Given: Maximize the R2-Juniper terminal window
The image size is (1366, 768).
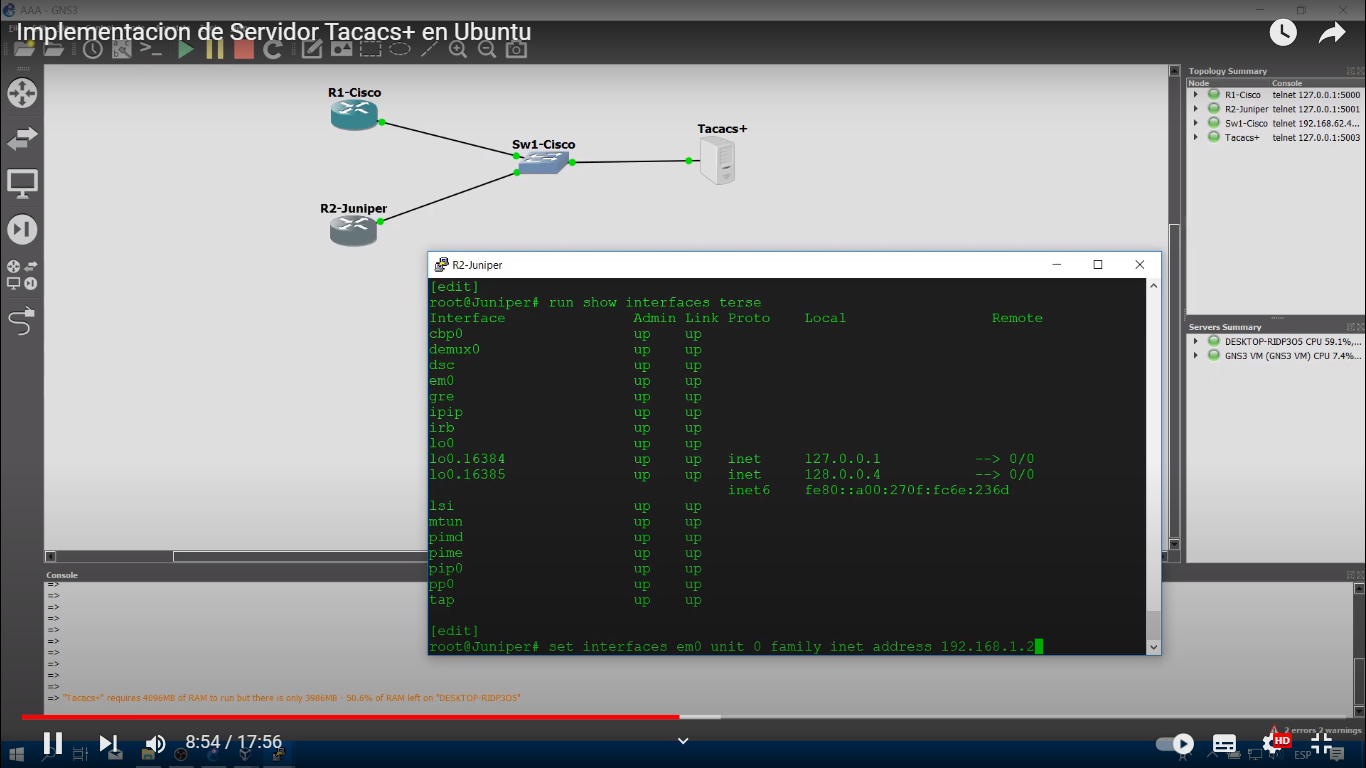Looking at the screenshot, I should [1098, 265].
